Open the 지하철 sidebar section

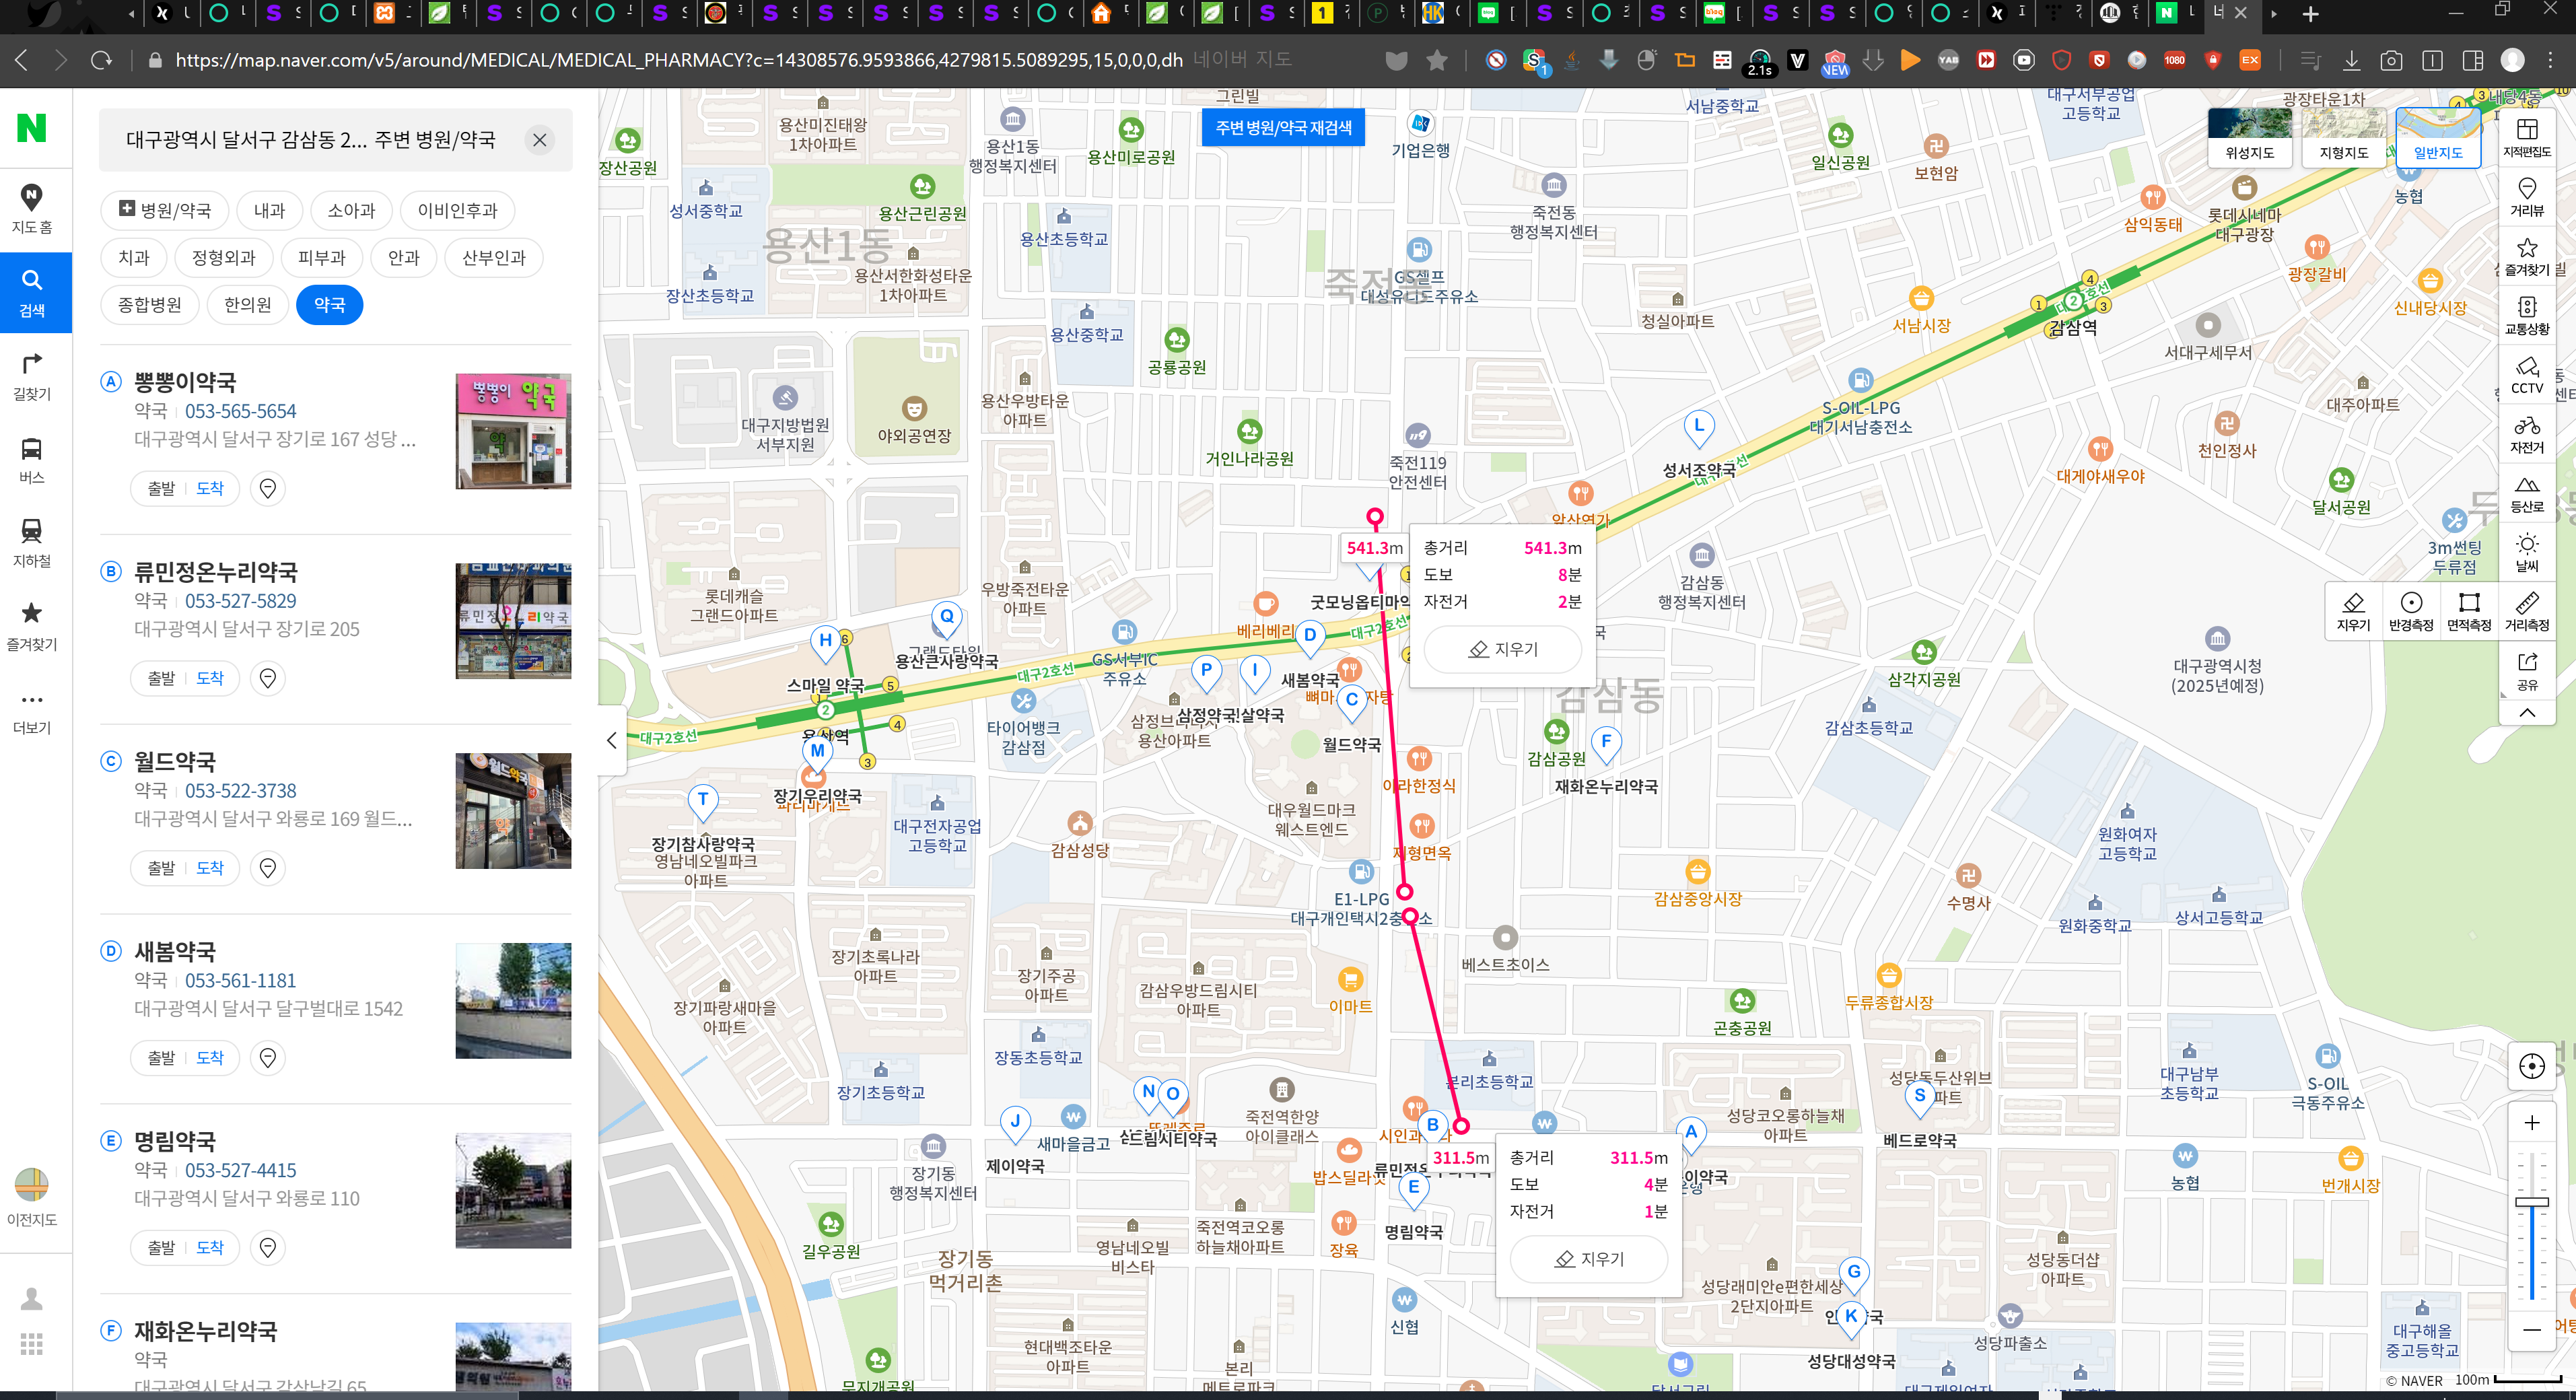(x=32, y=543)
